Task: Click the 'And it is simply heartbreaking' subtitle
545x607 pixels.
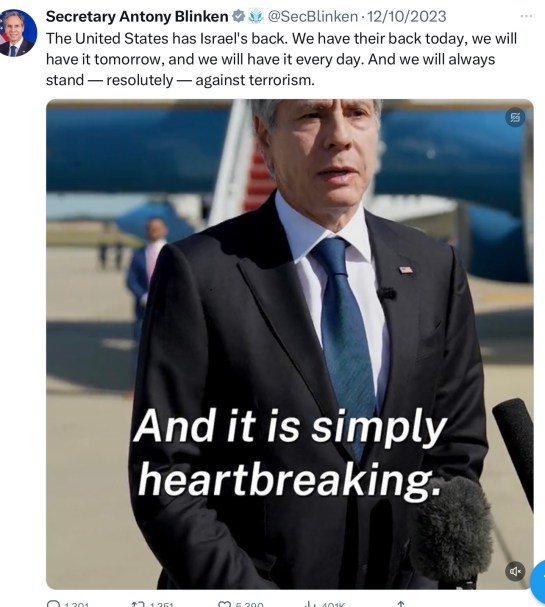Action: point(290,452)
